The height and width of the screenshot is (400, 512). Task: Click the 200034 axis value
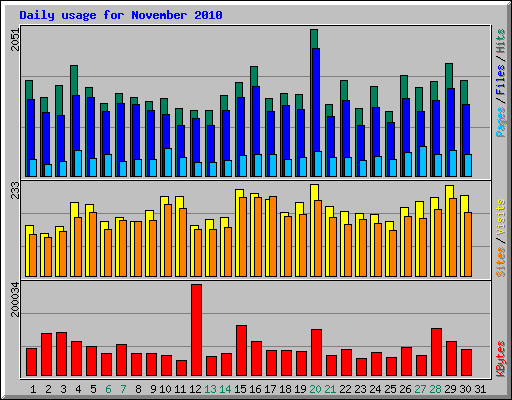click(x=15, y=299)
